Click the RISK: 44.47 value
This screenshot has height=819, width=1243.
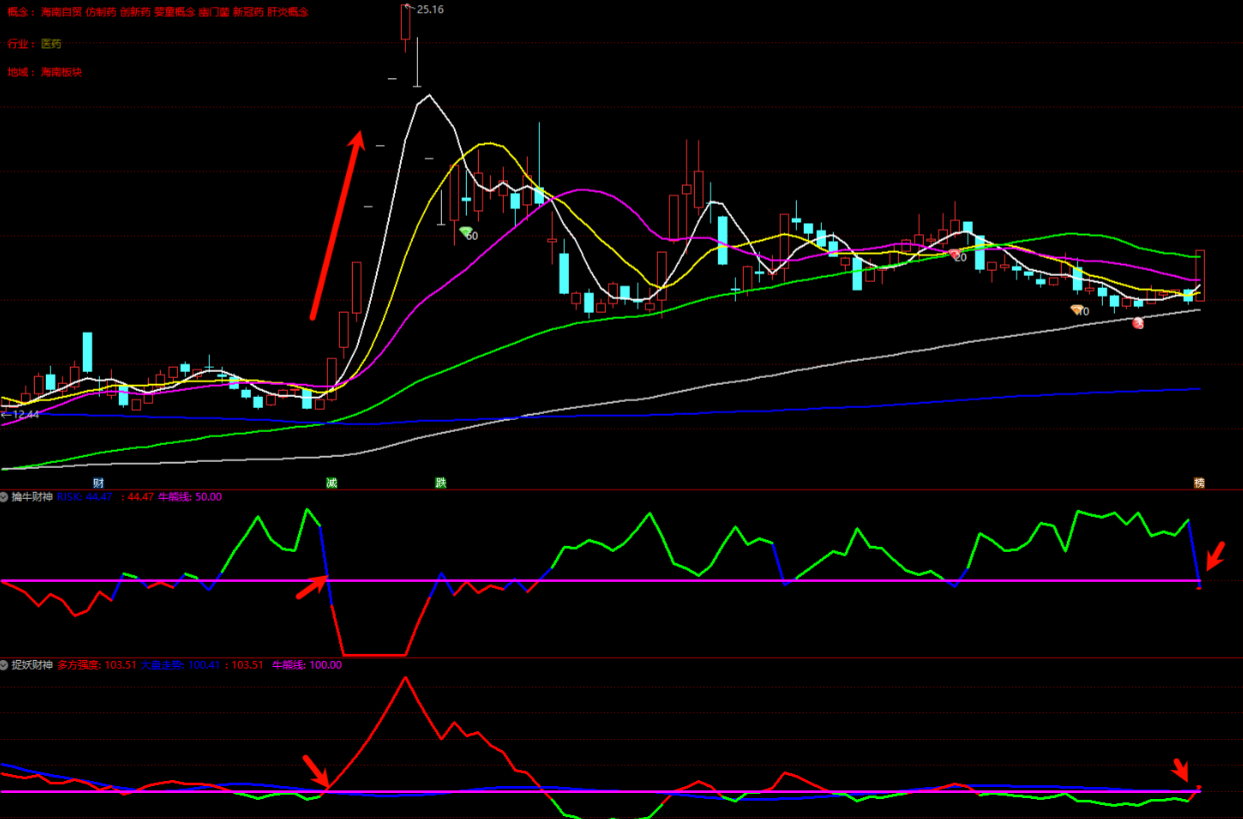(x=85, y=497)
